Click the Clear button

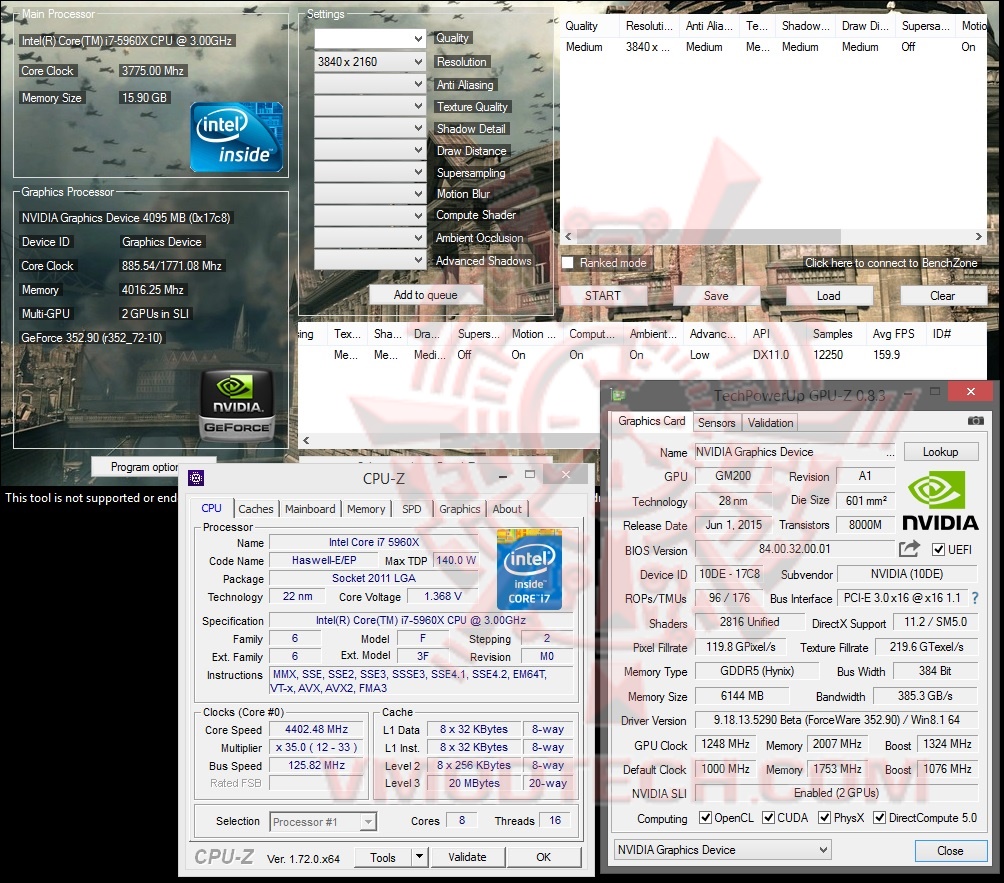coord(943,296)
